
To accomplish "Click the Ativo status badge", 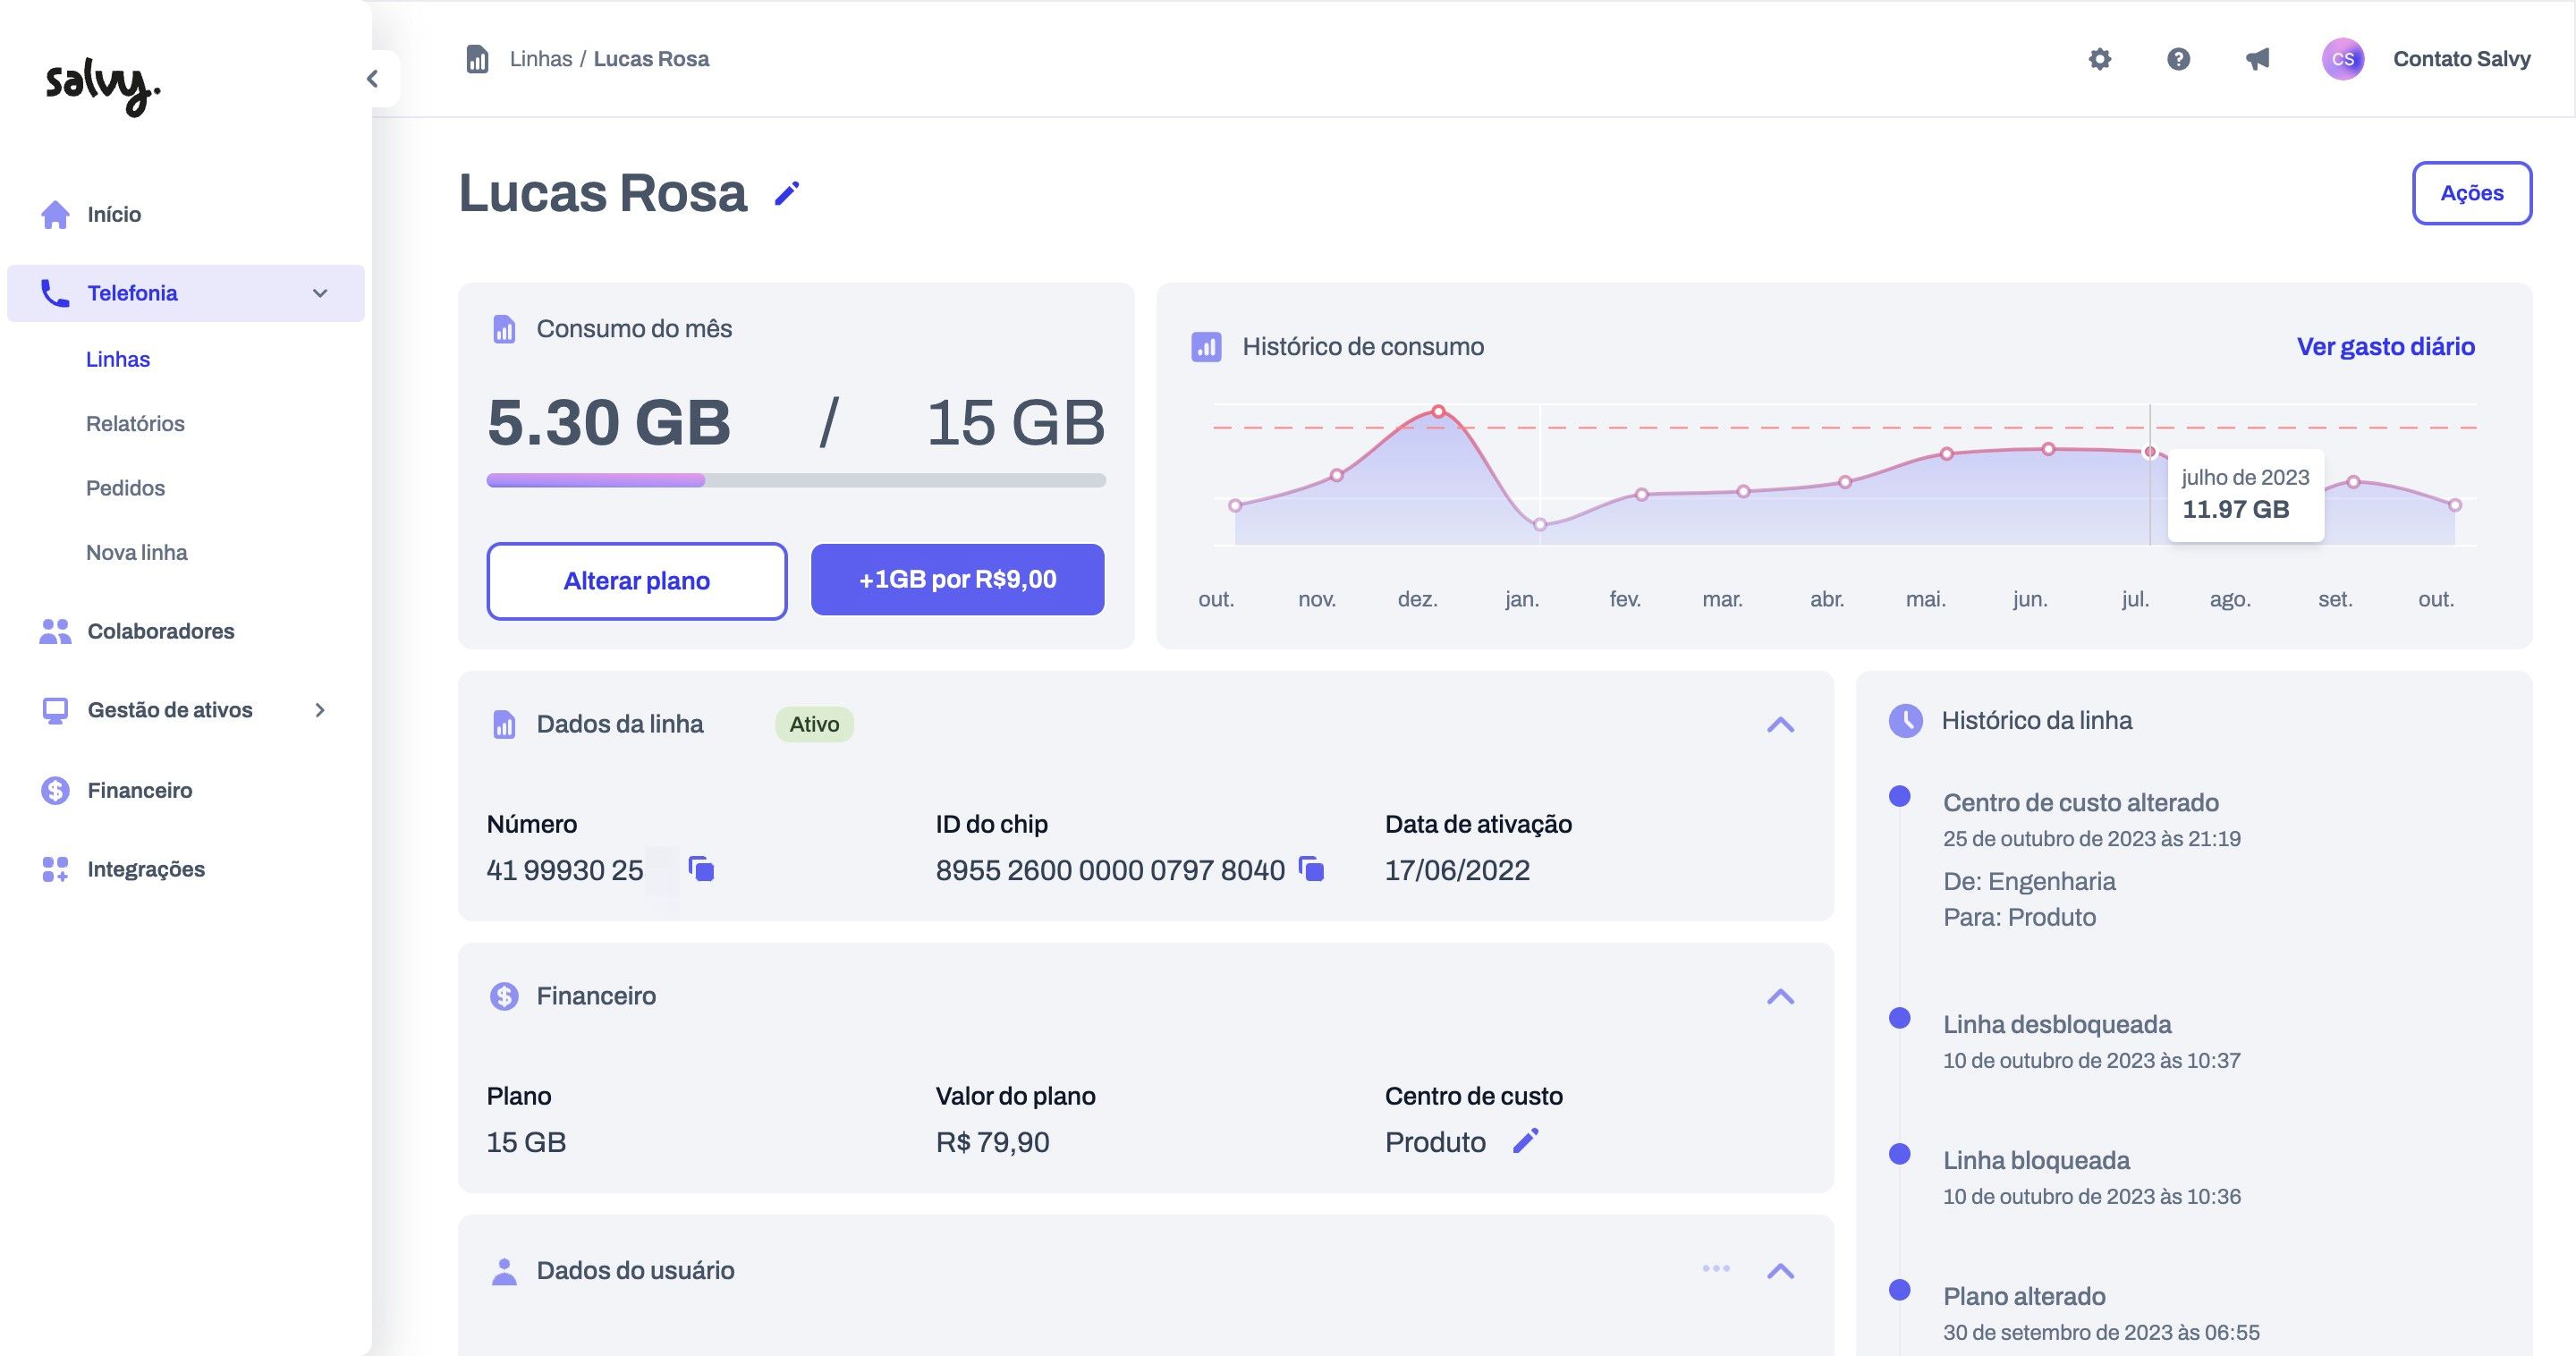I will tap(814, 724).
